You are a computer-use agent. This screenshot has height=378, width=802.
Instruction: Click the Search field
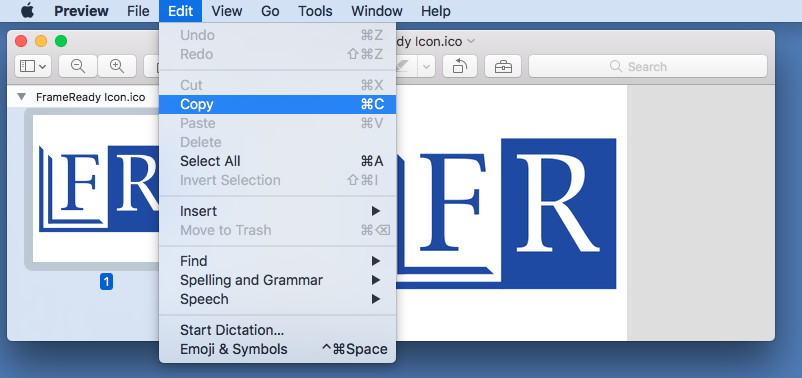pyautogui.click(x=648, y=66)
